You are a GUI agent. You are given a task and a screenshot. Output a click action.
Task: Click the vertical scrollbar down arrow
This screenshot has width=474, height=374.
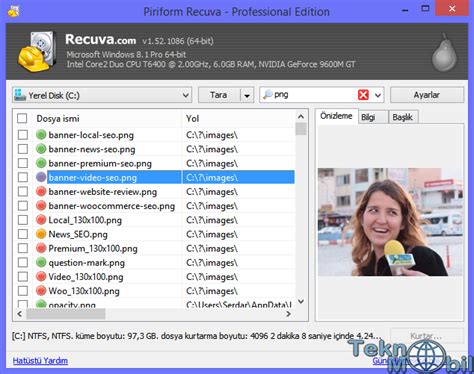pyautogui.click(x=301, y=302)
